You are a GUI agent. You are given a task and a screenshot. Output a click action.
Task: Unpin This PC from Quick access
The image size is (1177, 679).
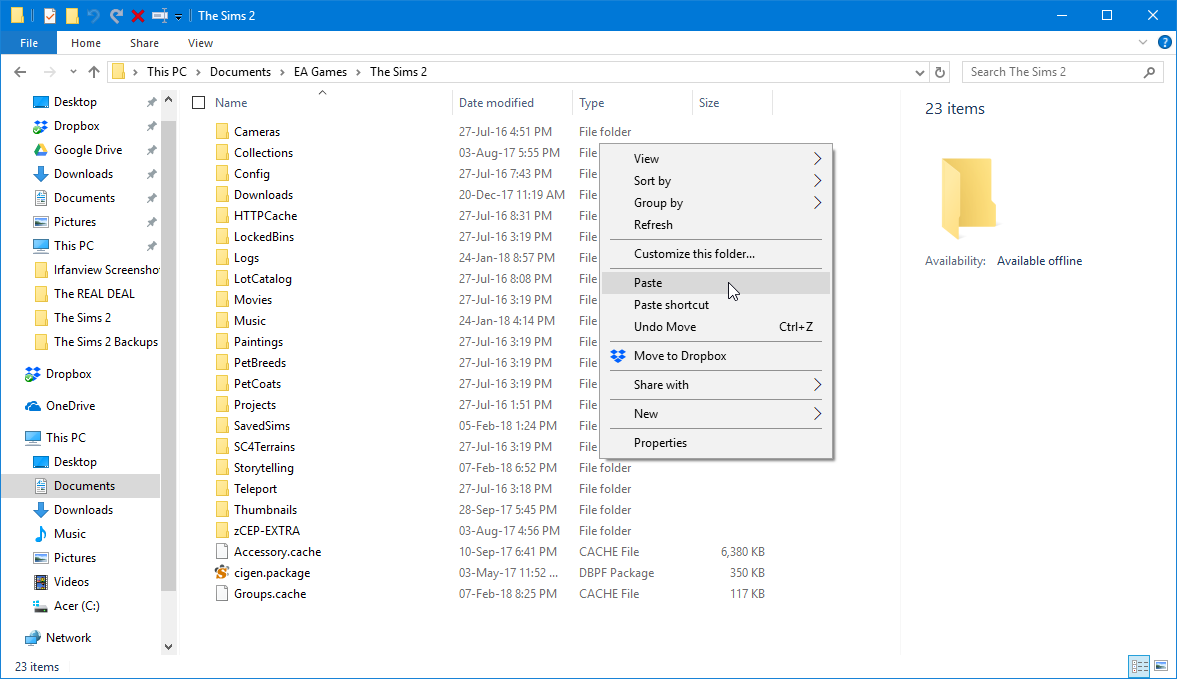click(152, 246)
